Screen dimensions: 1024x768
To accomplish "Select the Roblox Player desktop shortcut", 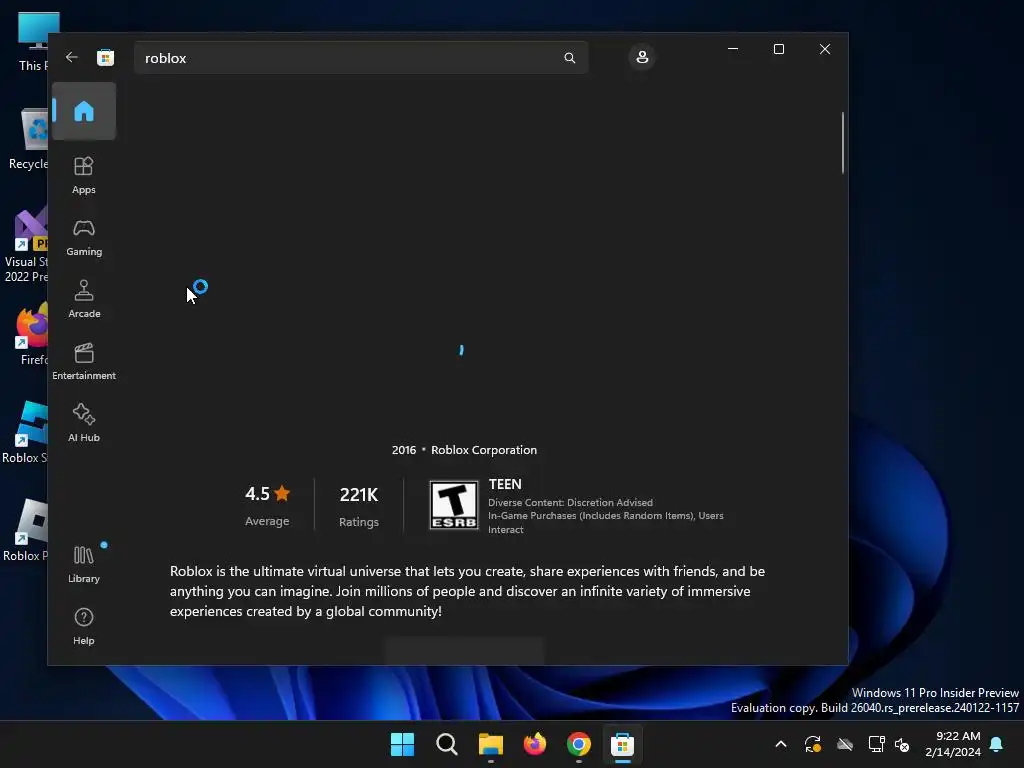I will pyautogui.click(x=26, y=530).
